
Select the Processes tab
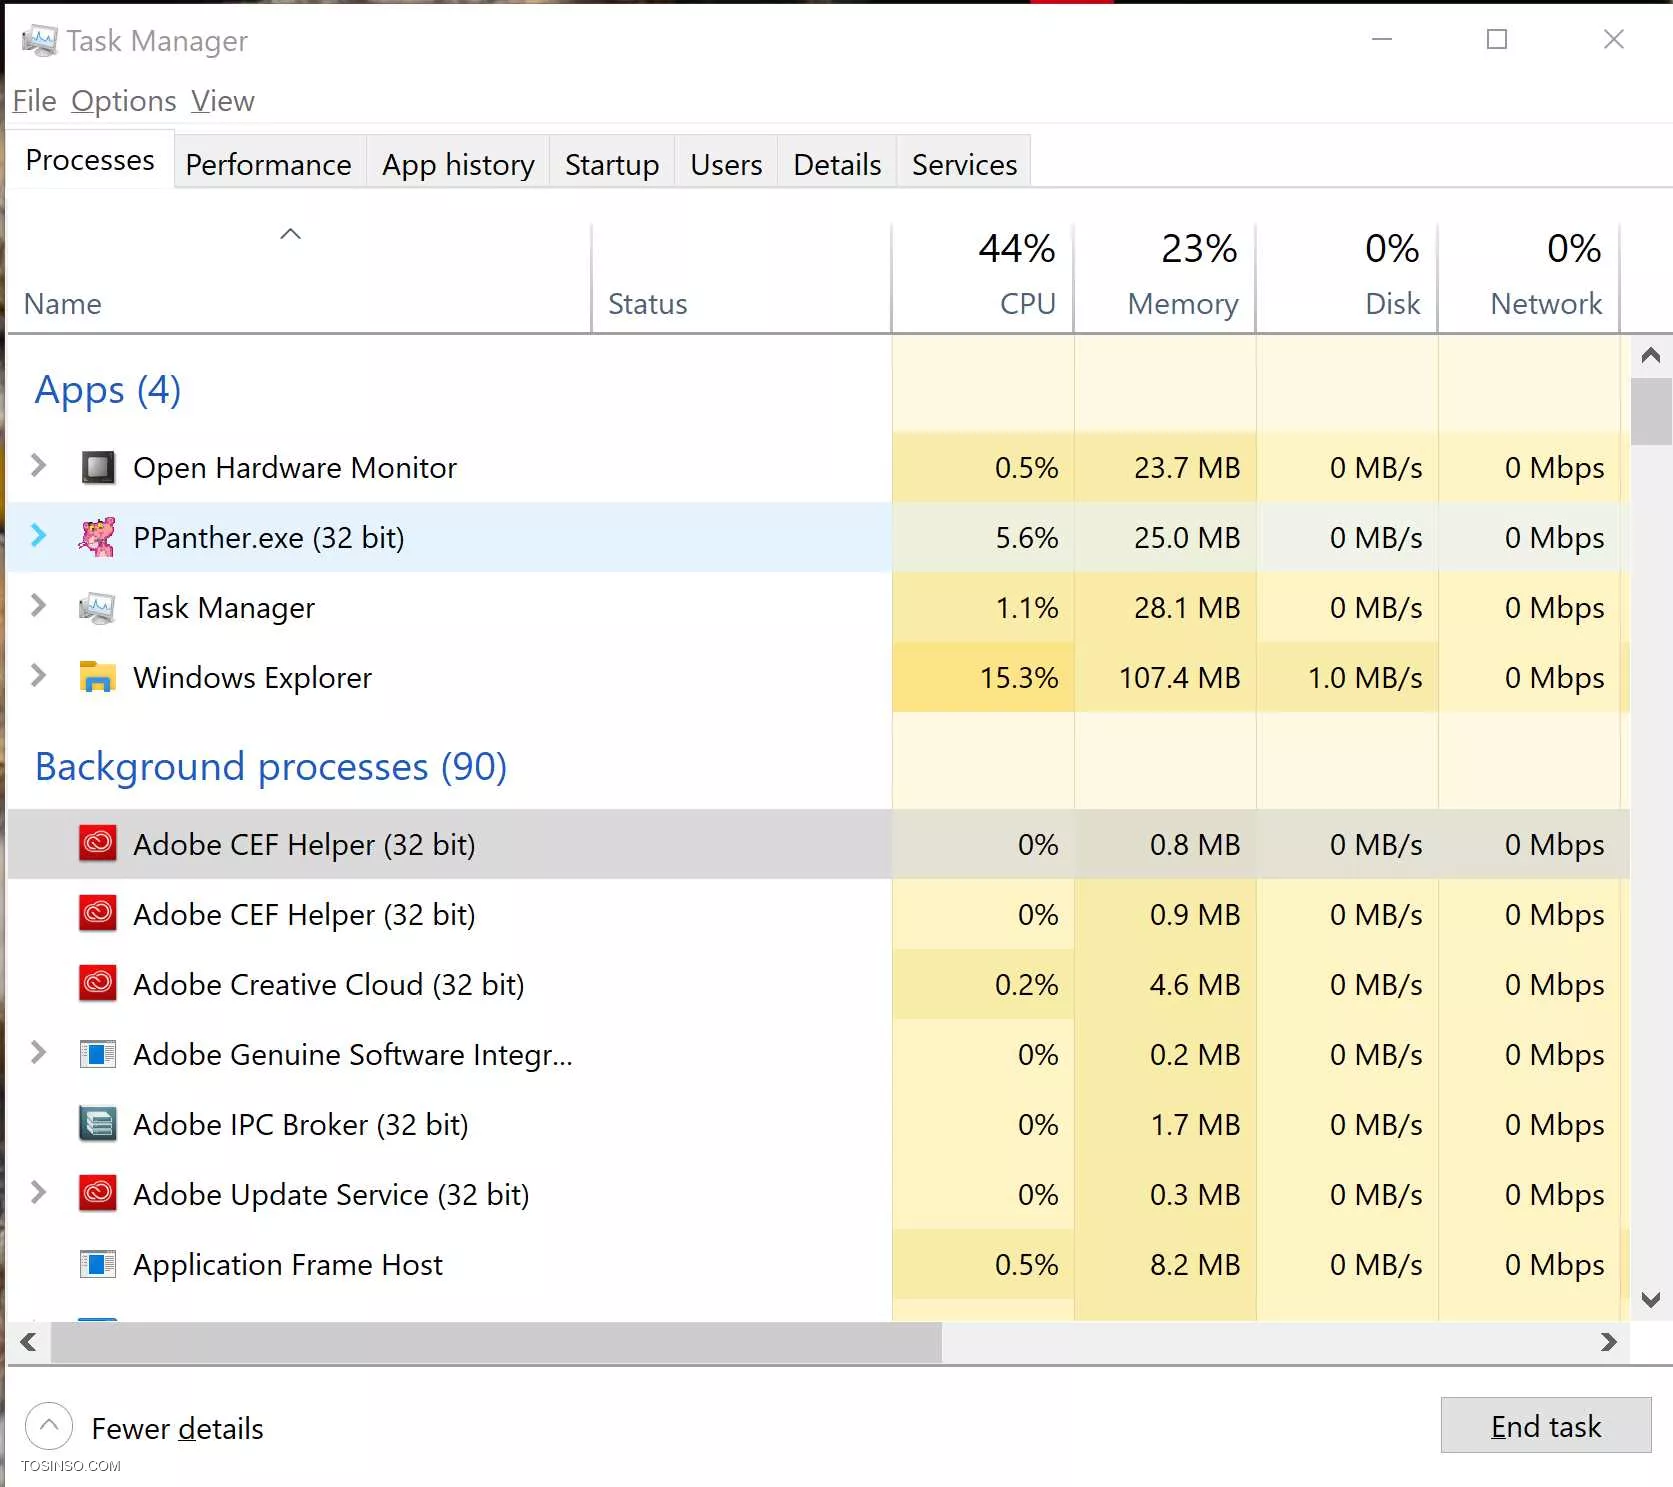[90, 160]
